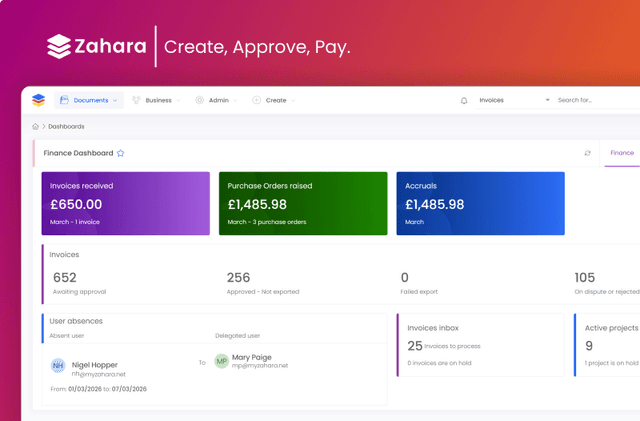Go to Dashboards breadcrumb link
The height and width of the screenshot is (421, 640).
(x=66, y=127)
